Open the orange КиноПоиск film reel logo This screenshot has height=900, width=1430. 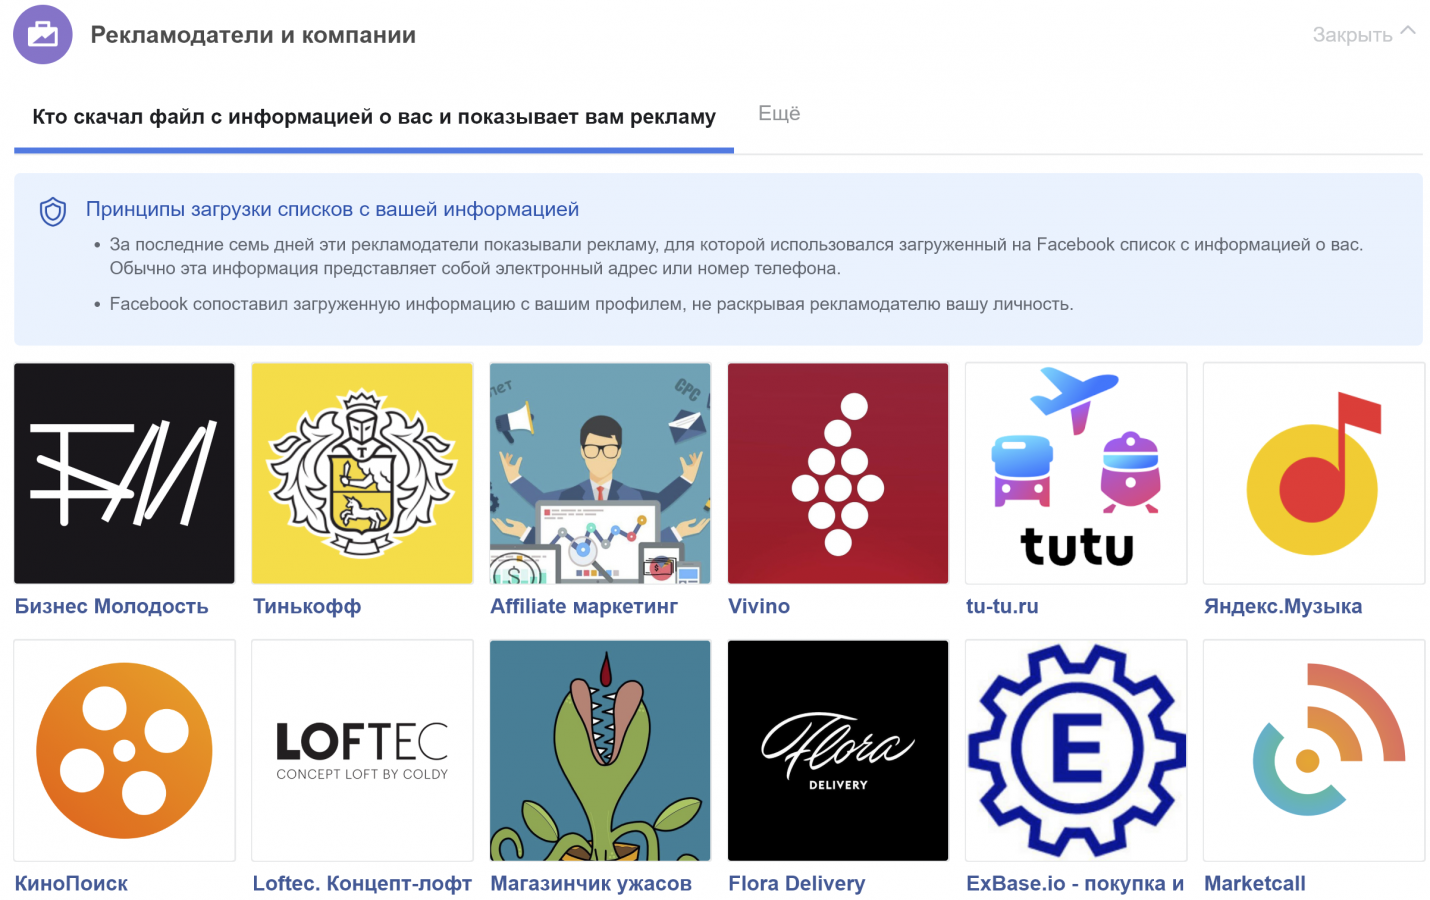click(x=124, y=750)
